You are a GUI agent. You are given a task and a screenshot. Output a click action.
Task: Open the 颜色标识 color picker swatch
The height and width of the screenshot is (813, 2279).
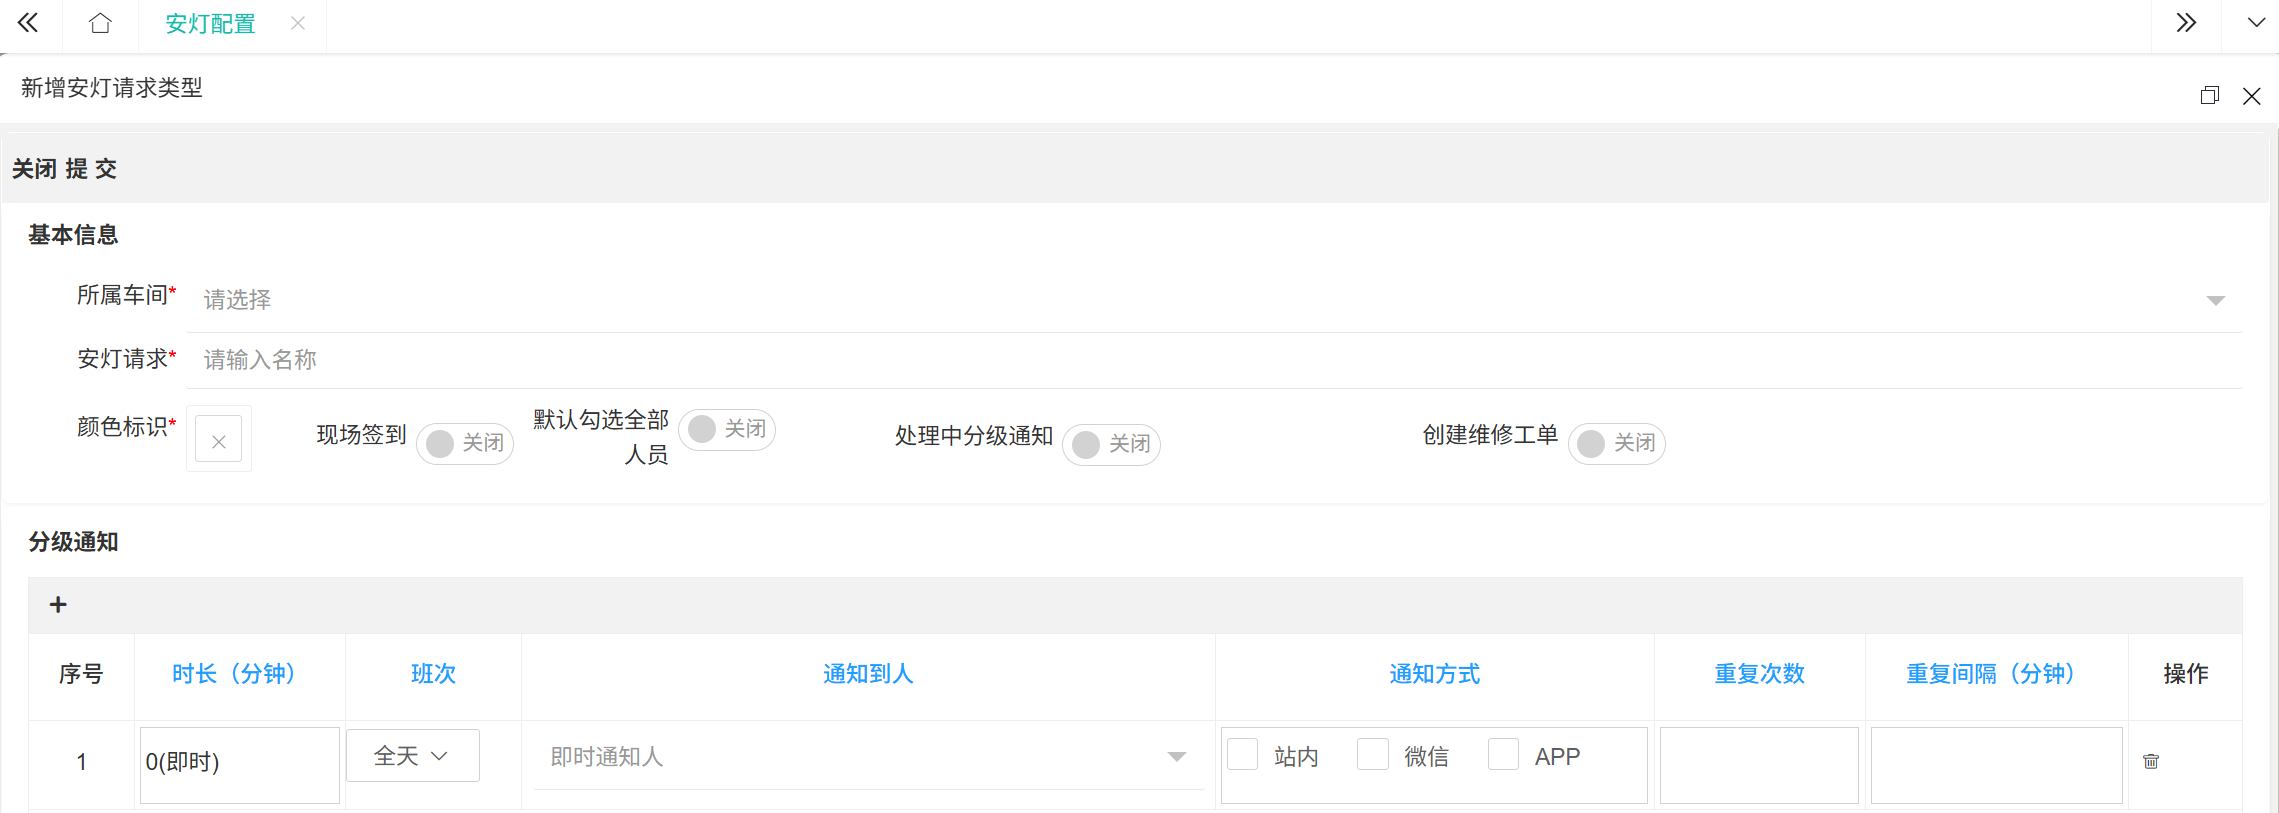pos(219,440)
